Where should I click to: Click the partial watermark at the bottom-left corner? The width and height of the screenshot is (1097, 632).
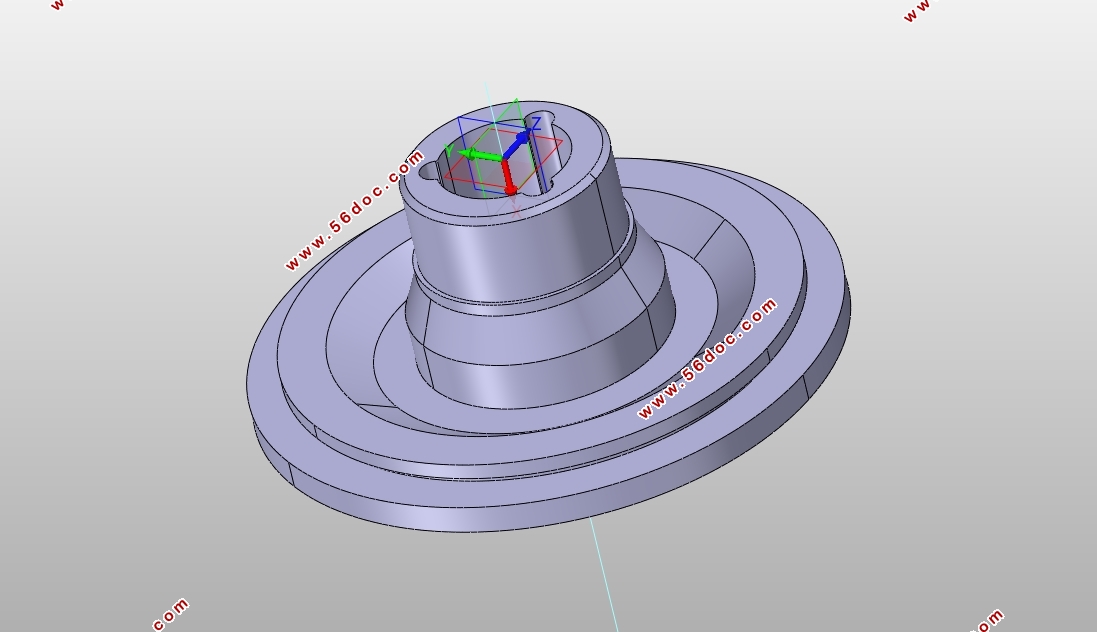tap(170, 614)
